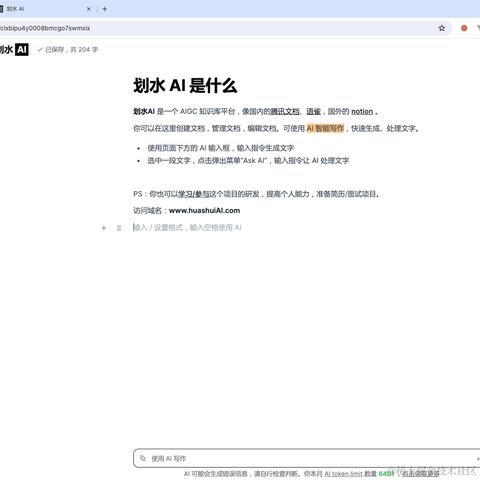Open a new browser tab with plus
480x480 pixels.
point(105,9)
